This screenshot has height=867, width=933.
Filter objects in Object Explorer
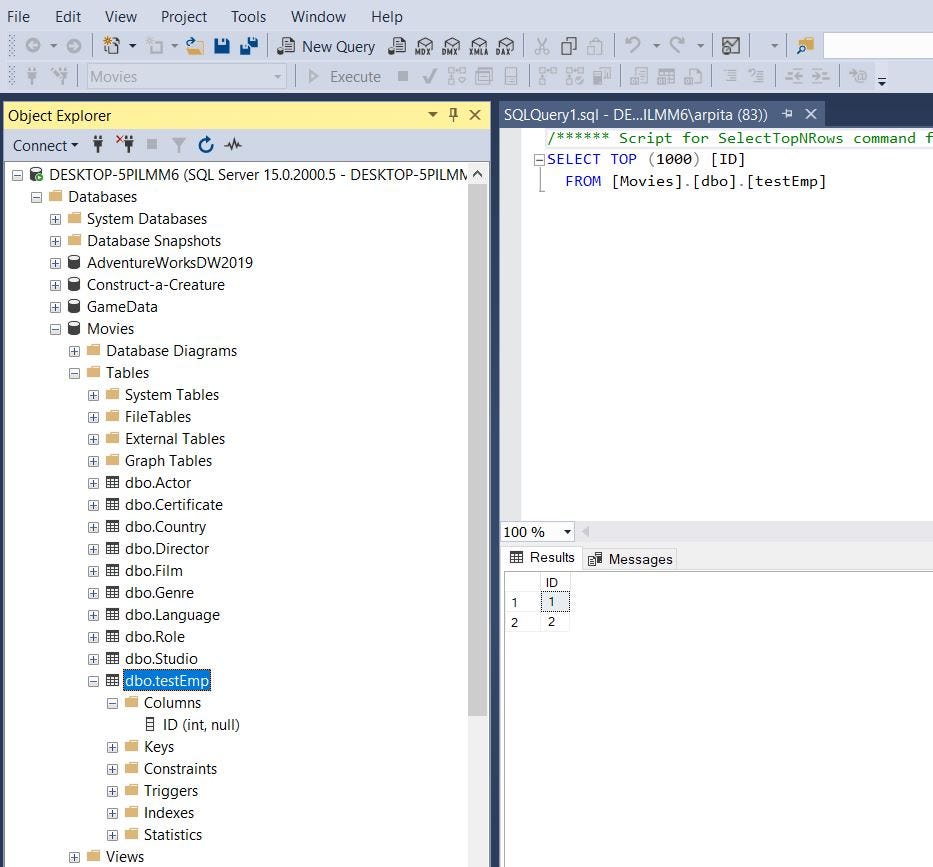[178, 145]
